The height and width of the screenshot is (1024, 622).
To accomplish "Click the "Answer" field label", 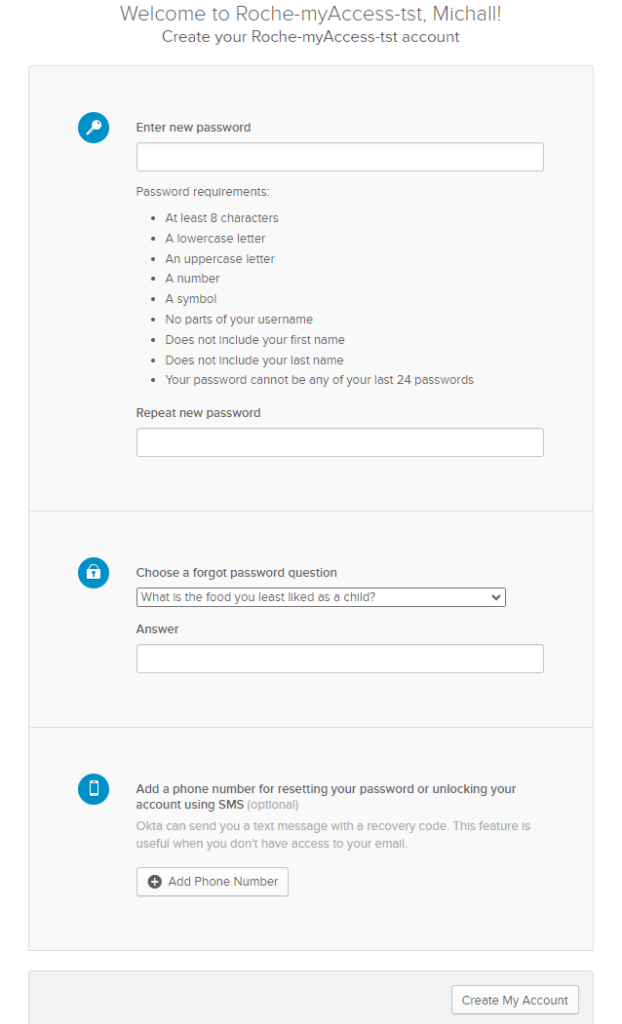I will click(x=157, y=630).
